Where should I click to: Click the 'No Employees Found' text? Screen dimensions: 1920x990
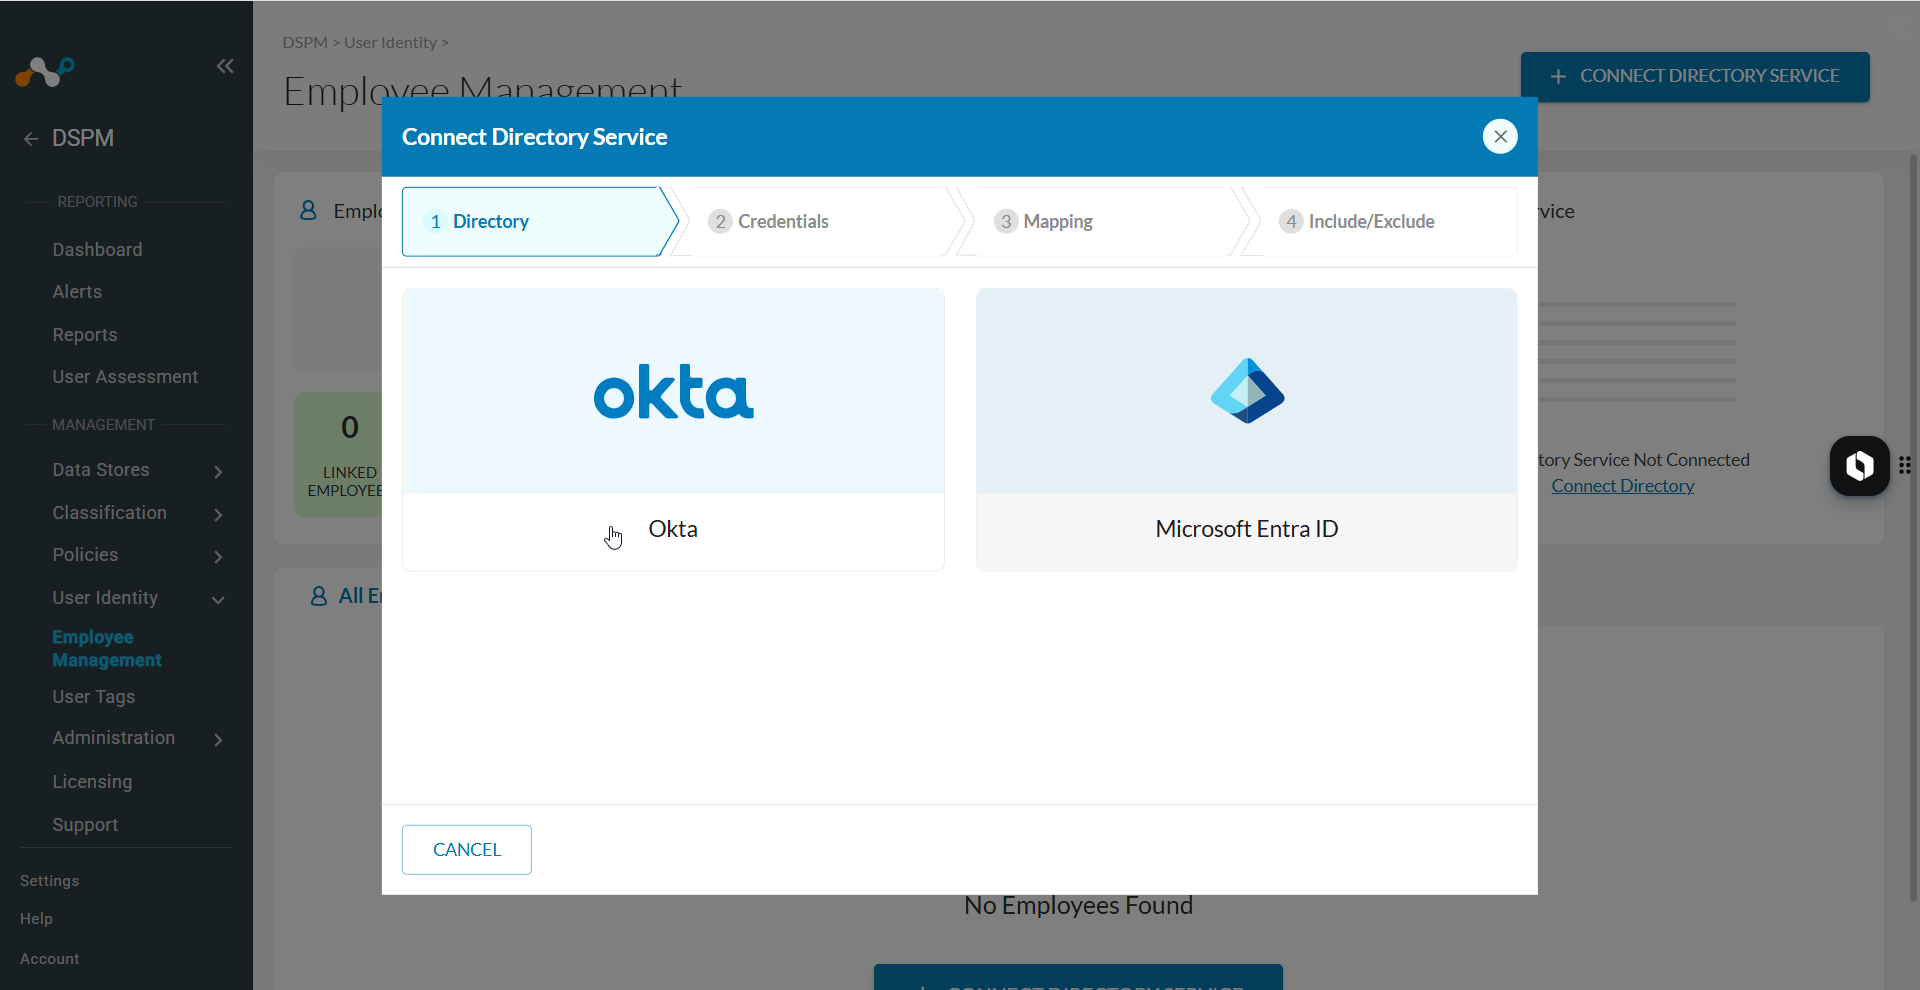coord(1078,906)
